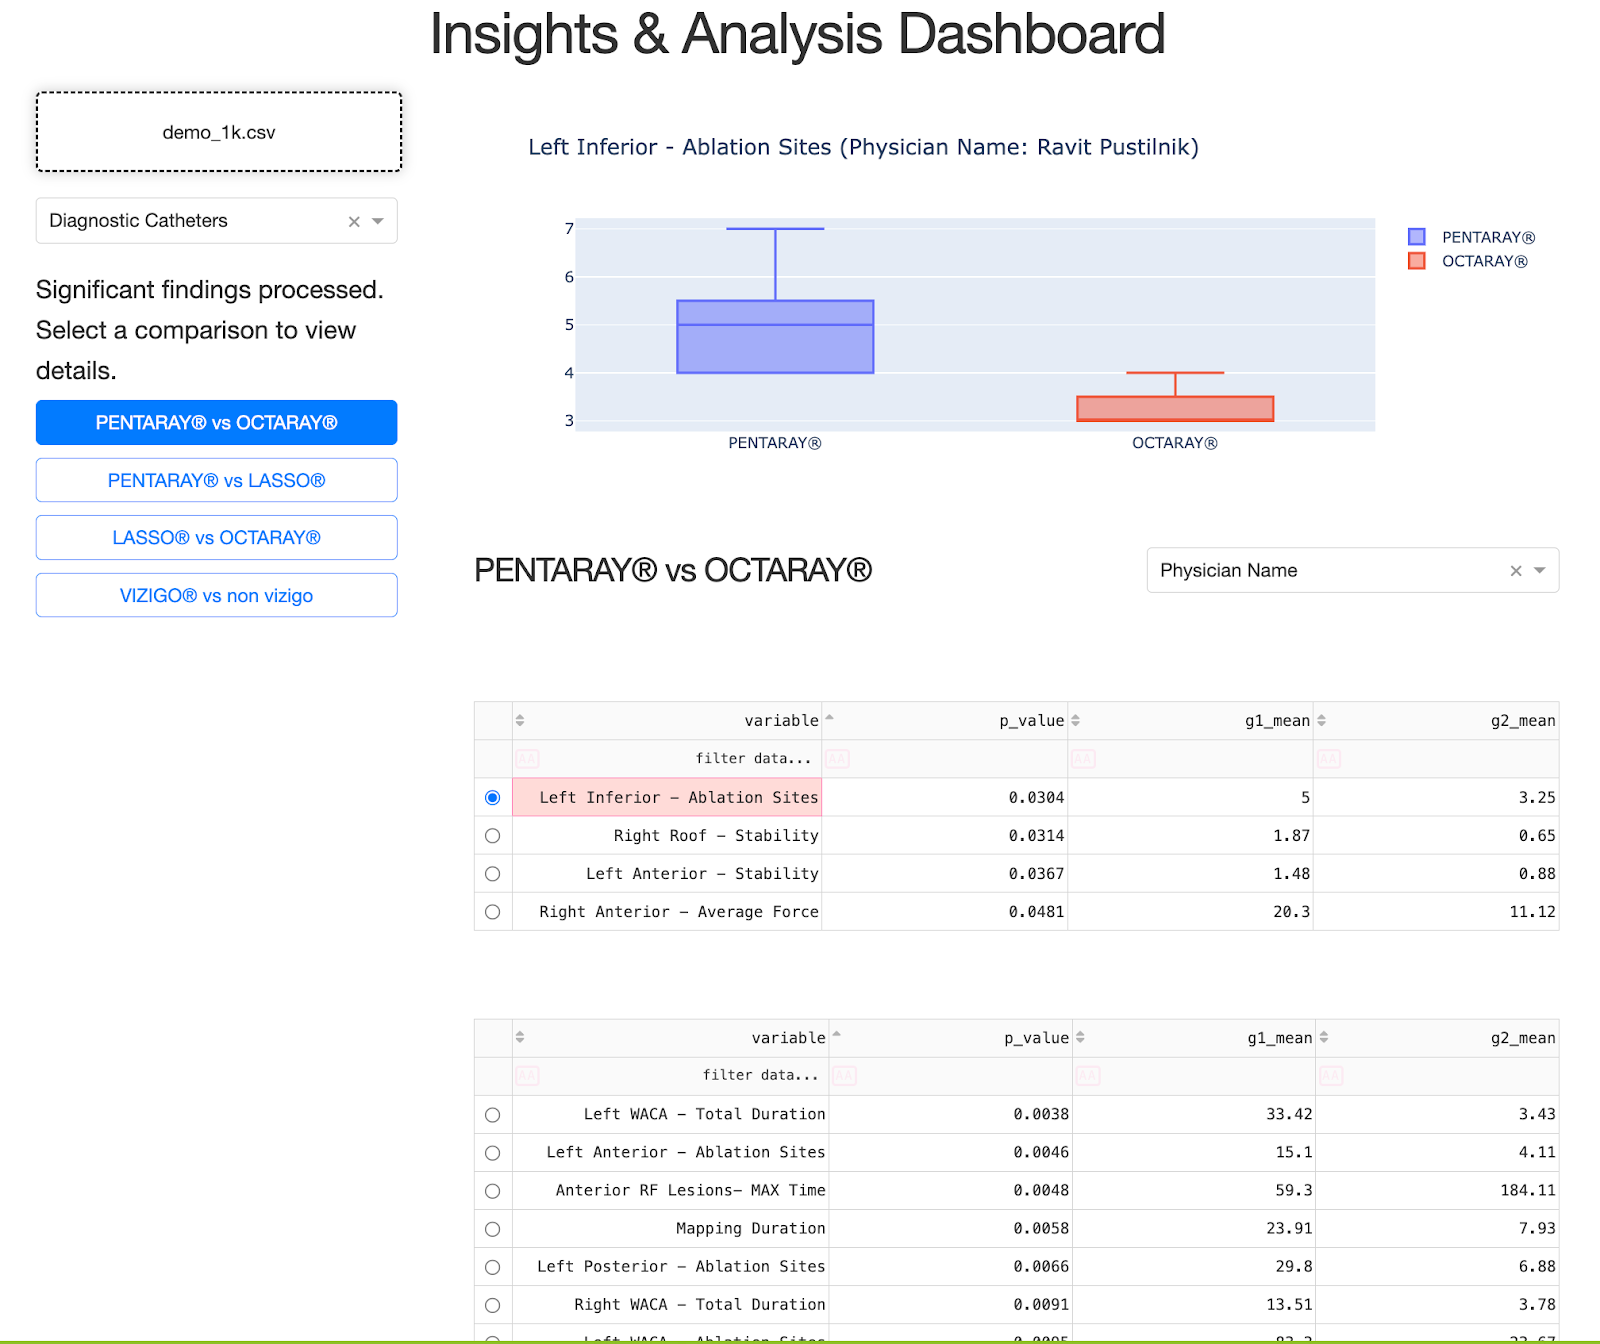Toggle case sensitivity for second table g2_mean filter
The image size is (1600, 1344).
[x=1331, y=1076]
